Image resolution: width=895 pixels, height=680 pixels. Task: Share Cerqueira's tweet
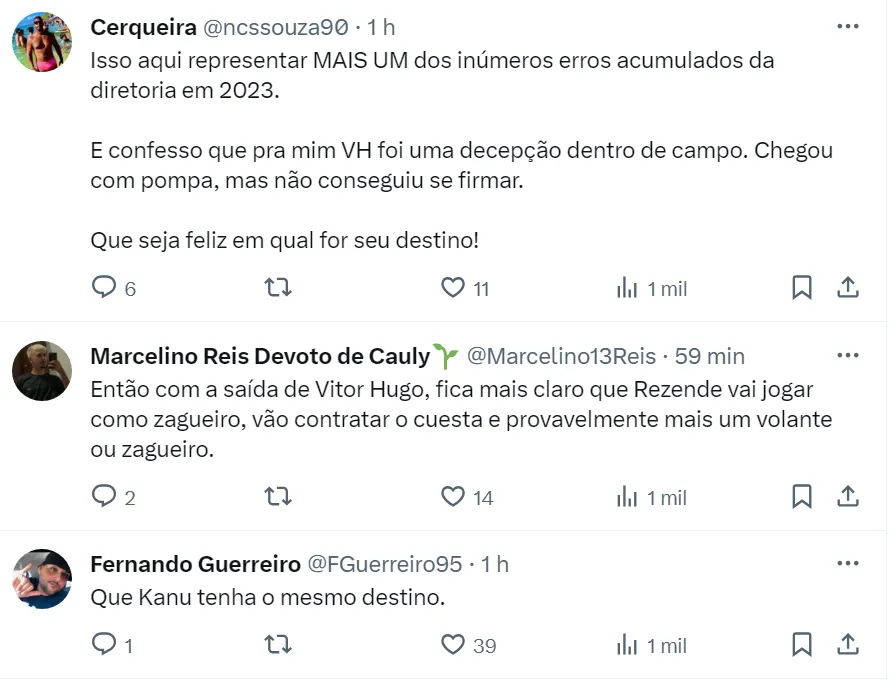pyautogui.click(x=848, y=288)
